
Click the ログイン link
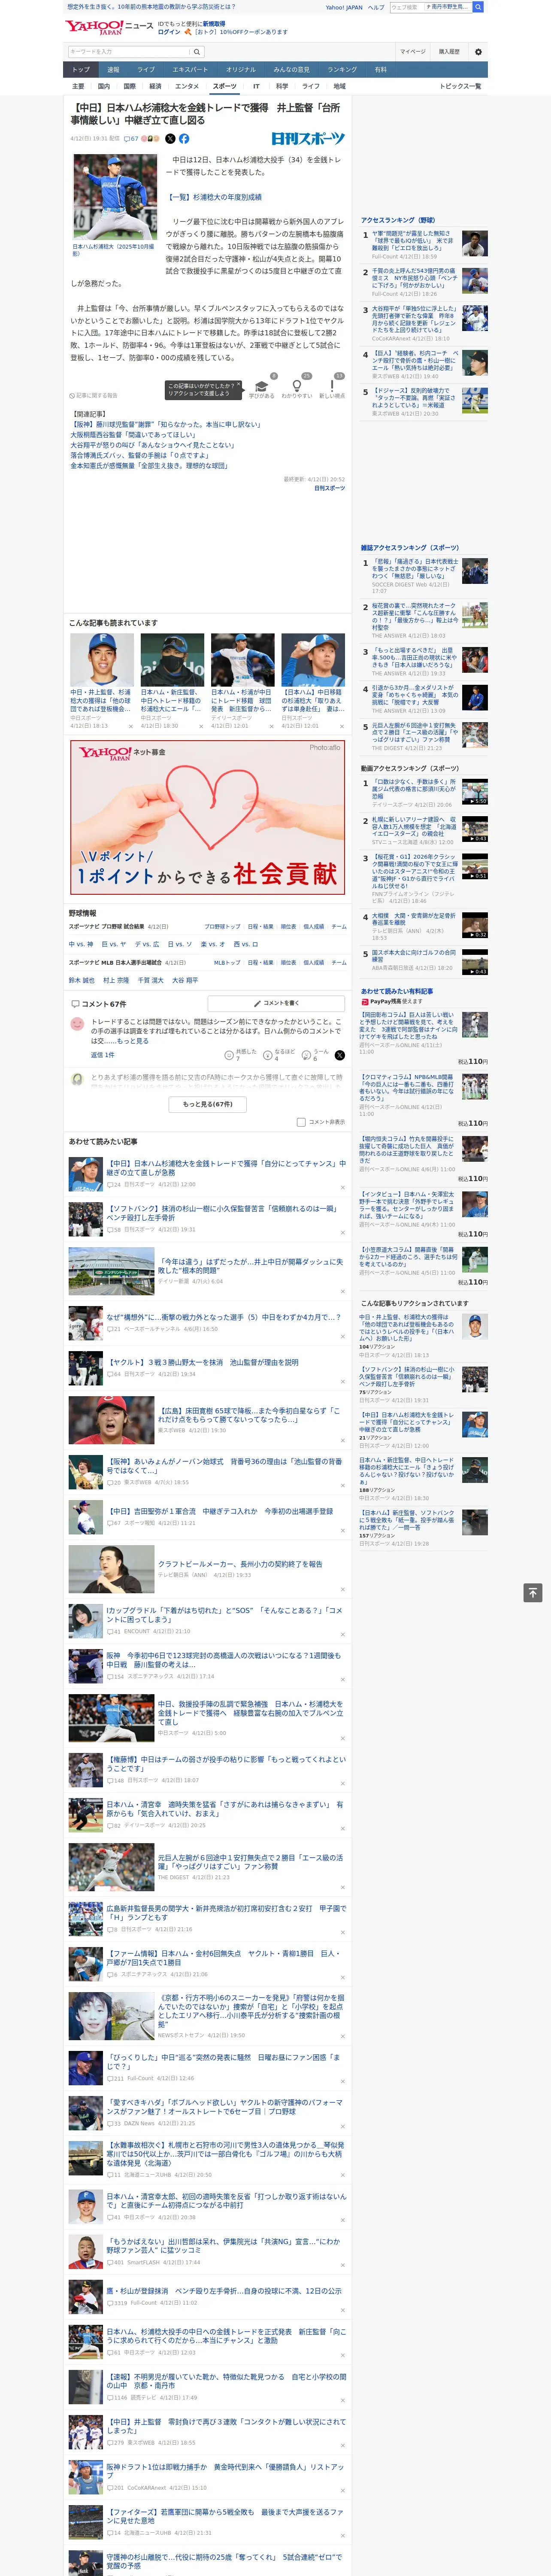[169, 32]
